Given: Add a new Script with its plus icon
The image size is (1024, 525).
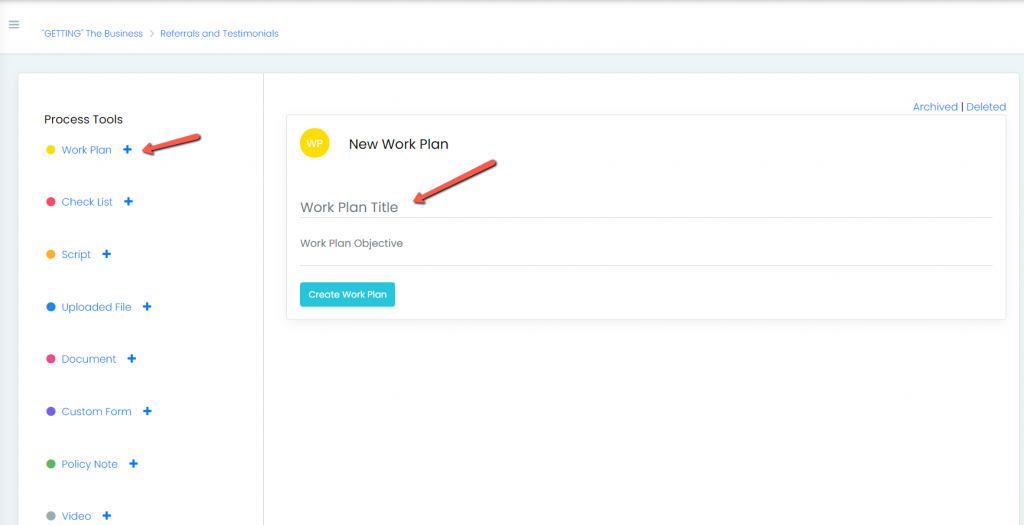Looking at the screenshot, I should (106, 254).
